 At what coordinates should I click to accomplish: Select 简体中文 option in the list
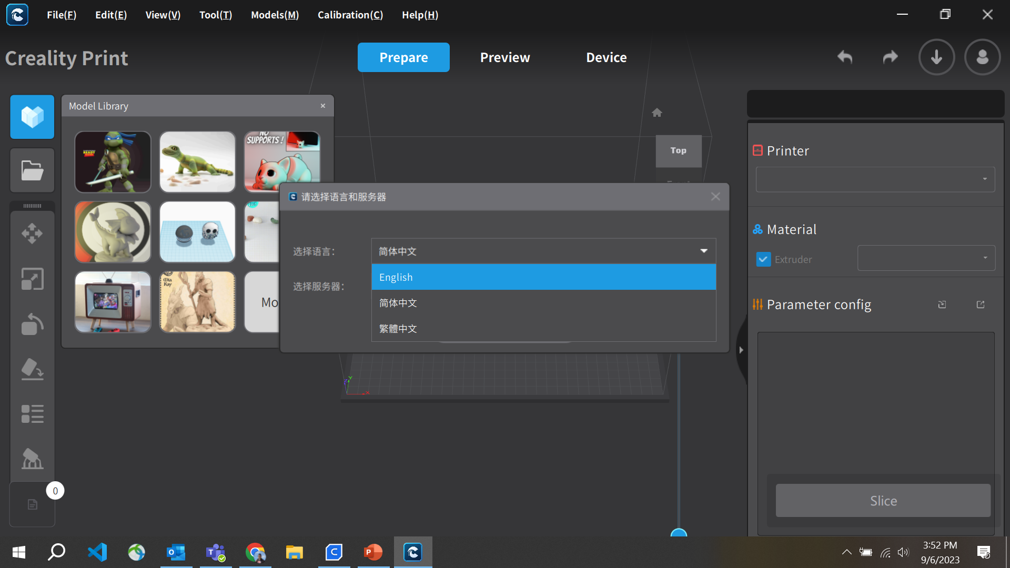543,303
